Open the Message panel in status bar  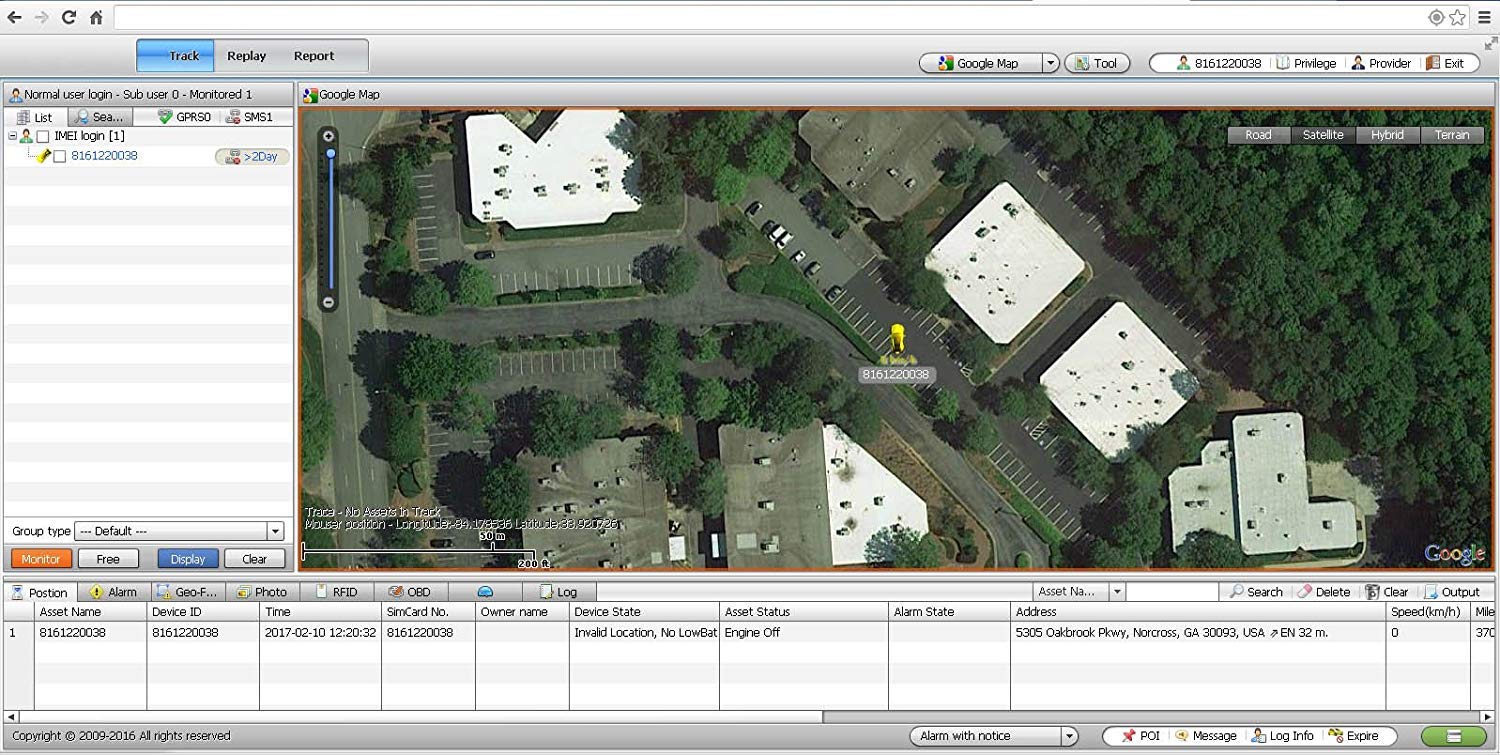pos(1205,736)
